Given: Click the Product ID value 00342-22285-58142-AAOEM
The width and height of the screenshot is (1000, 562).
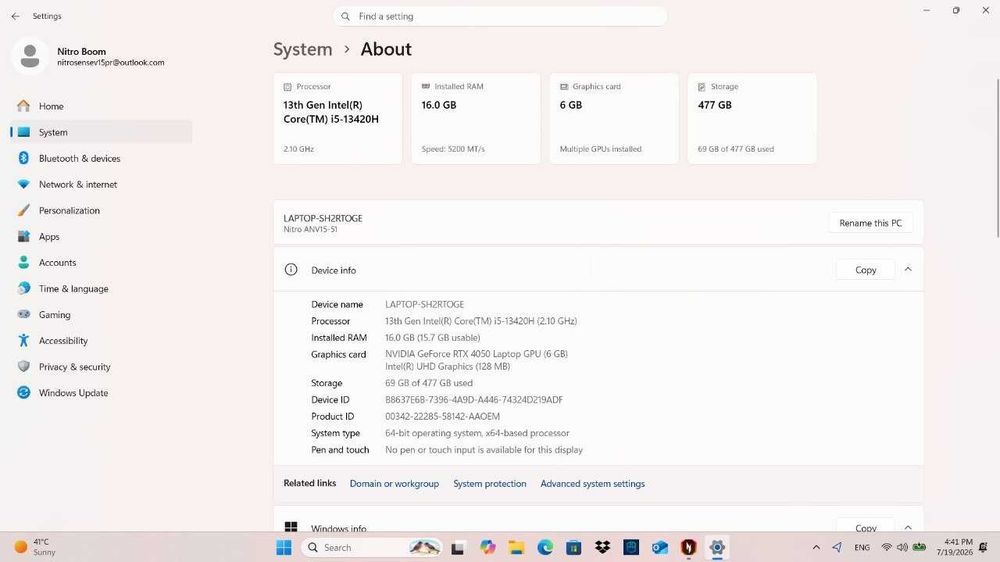Looking at the screenshot, I should tap(443, 416).
